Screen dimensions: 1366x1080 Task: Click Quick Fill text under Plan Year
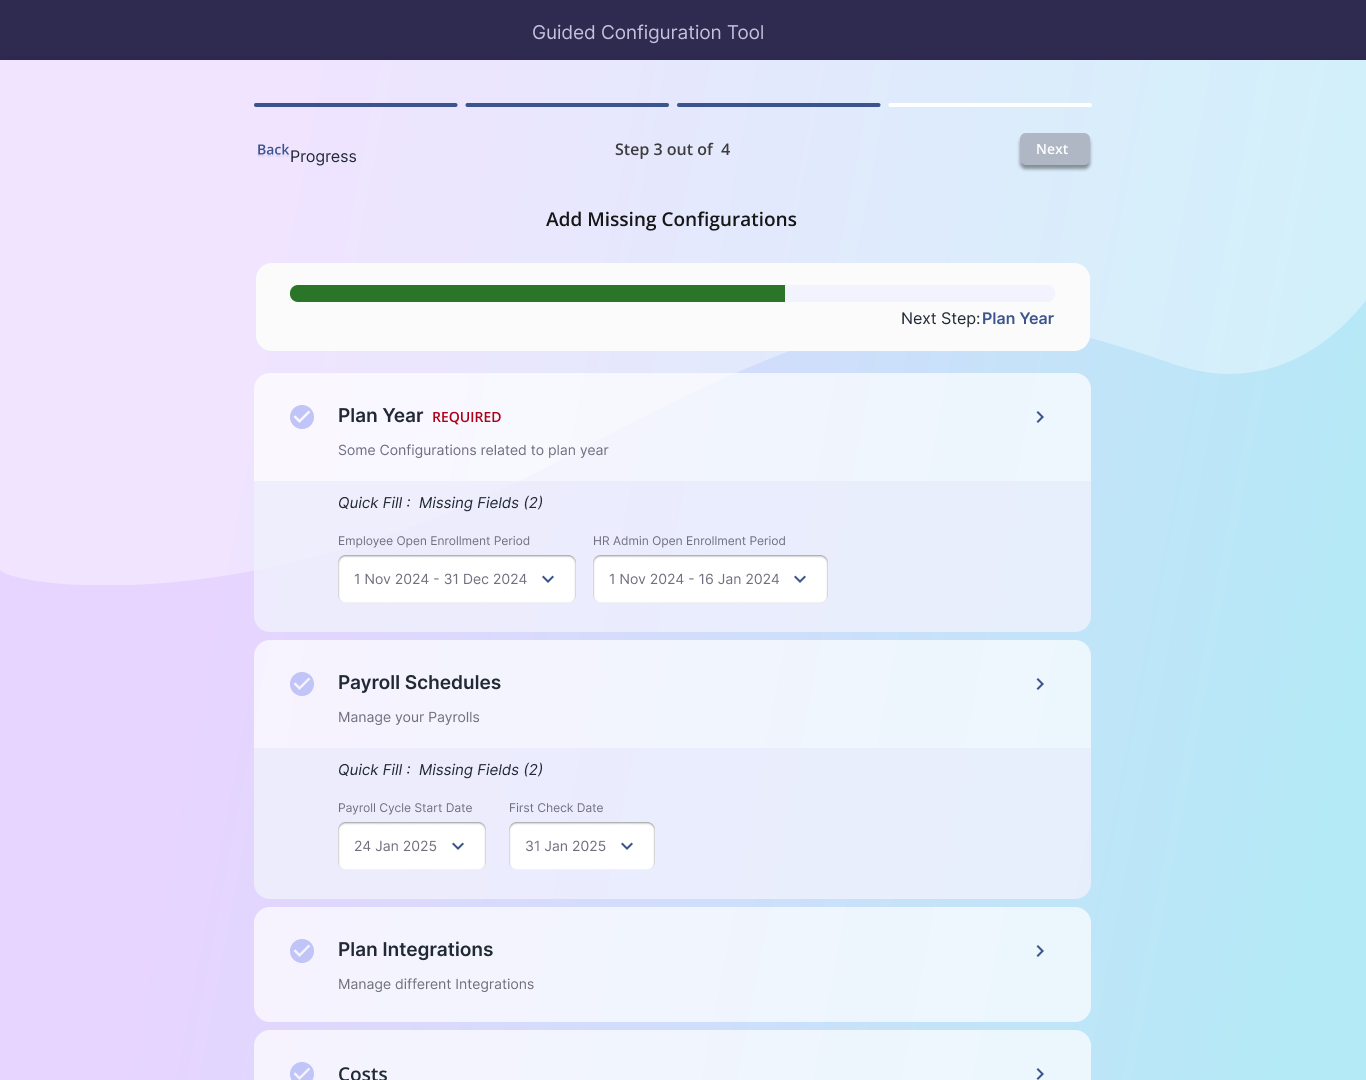(440, 503)
